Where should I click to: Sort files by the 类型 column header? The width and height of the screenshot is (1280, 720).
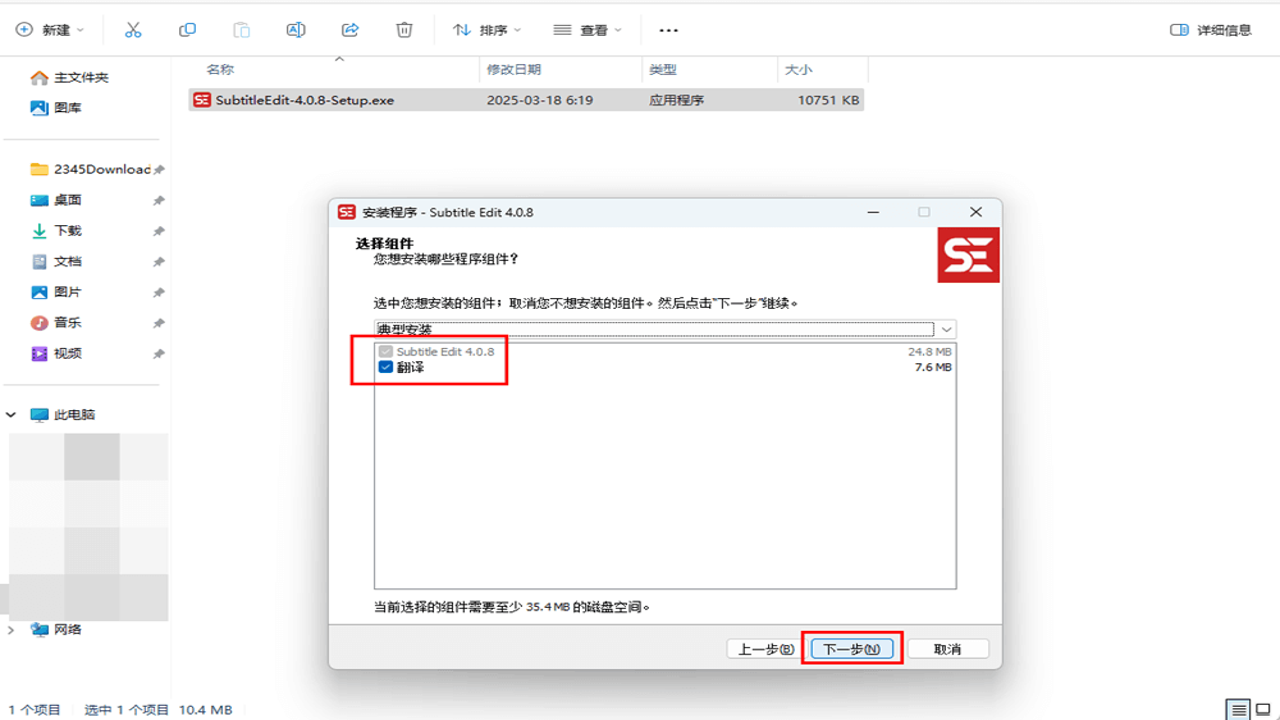(663, 70)
